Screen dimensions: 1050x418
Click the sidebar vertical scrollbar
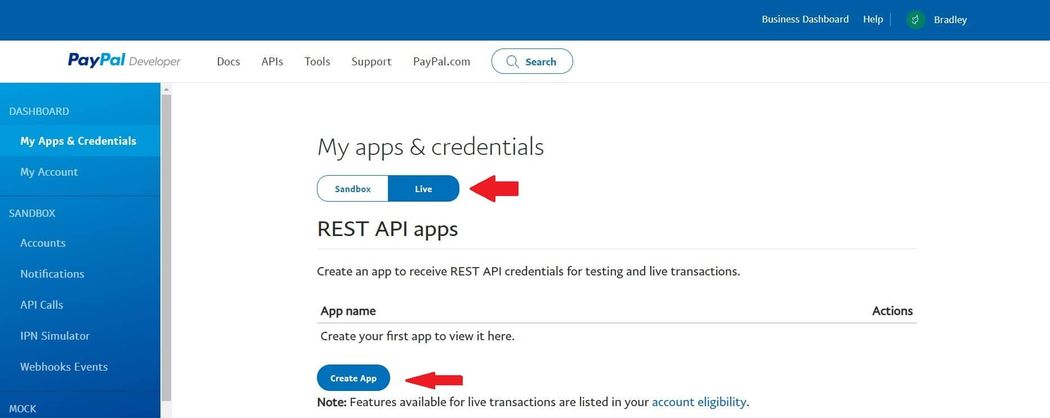point(166,250)
